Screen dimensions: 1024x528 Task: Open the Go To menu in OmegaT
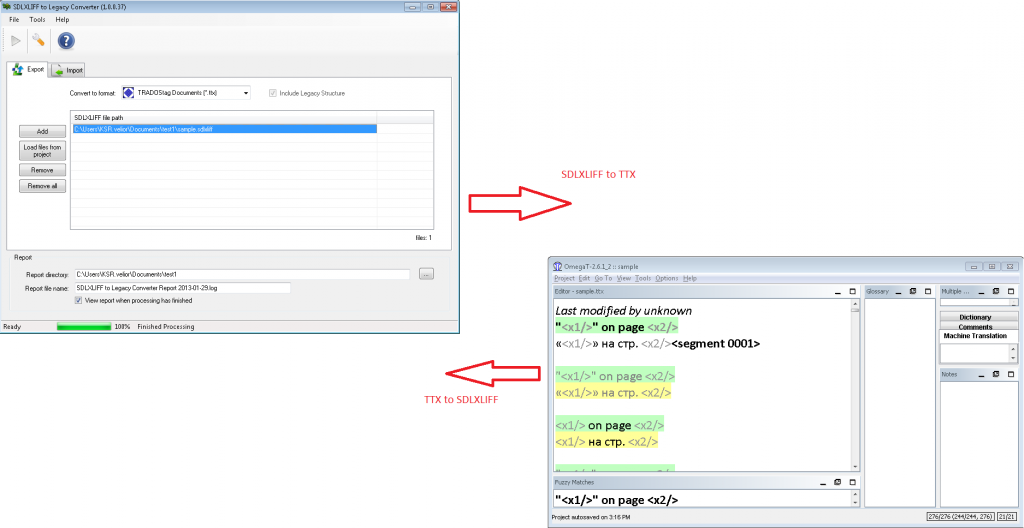pyautogui.click(x=603, y=278)
